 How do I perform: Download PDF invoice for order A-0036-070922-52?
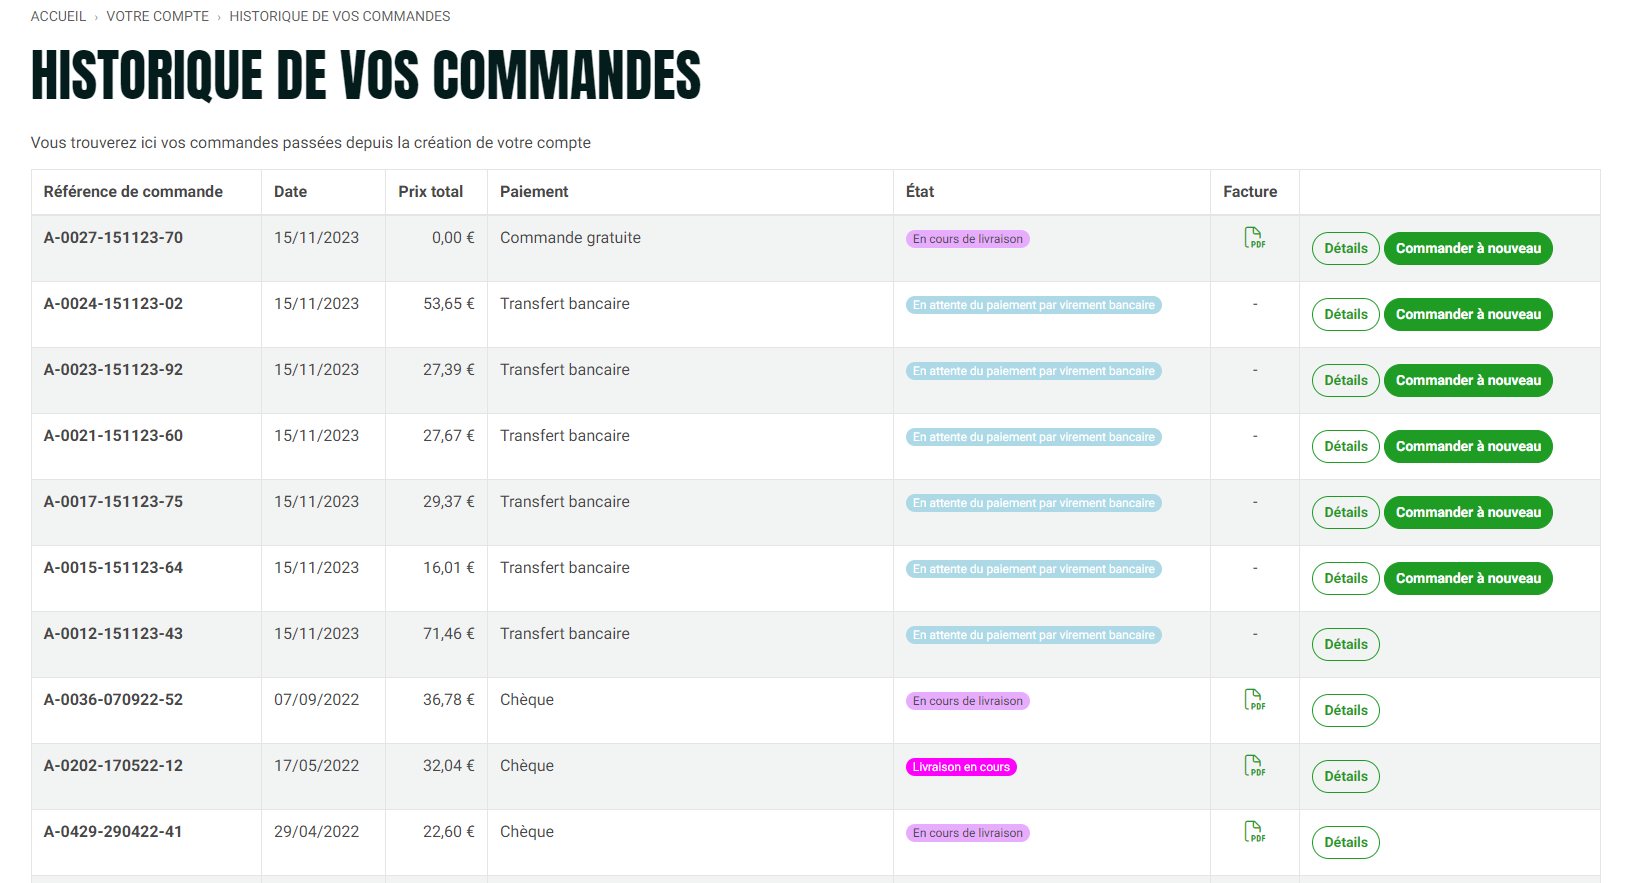(1254, 700)
